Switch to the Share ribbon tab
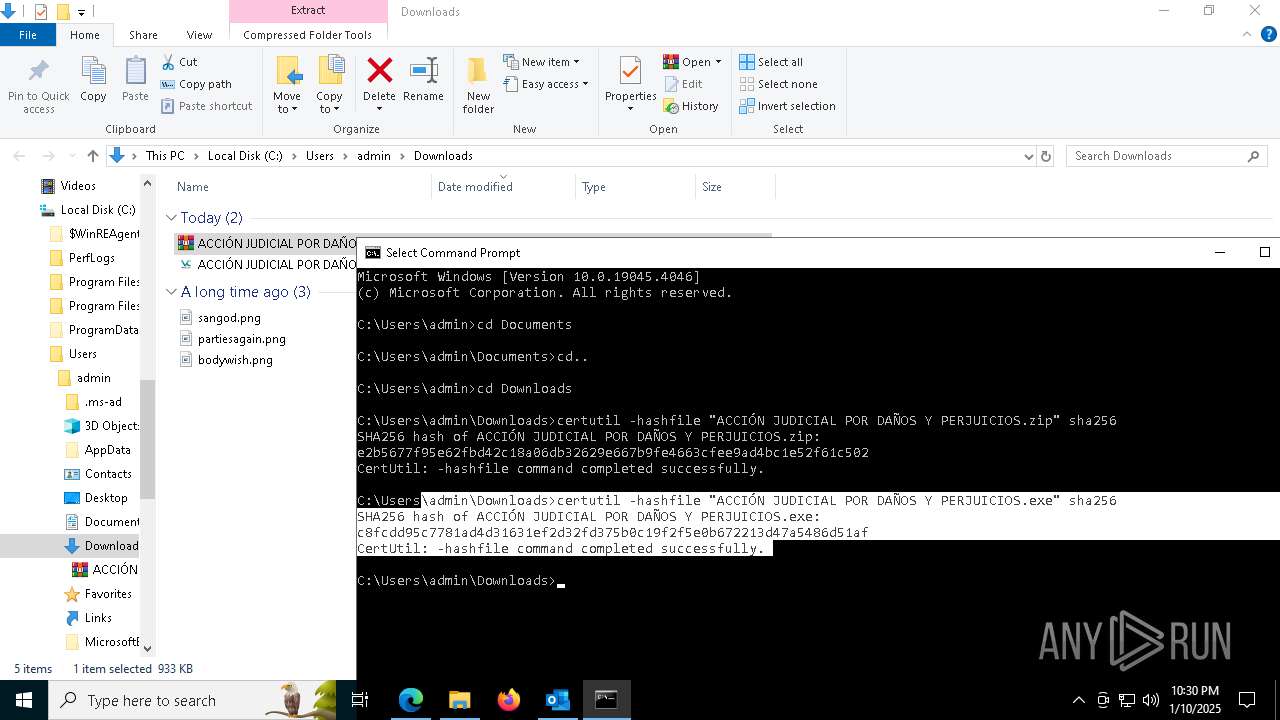 pyautogui.click(x=143, y=35)
